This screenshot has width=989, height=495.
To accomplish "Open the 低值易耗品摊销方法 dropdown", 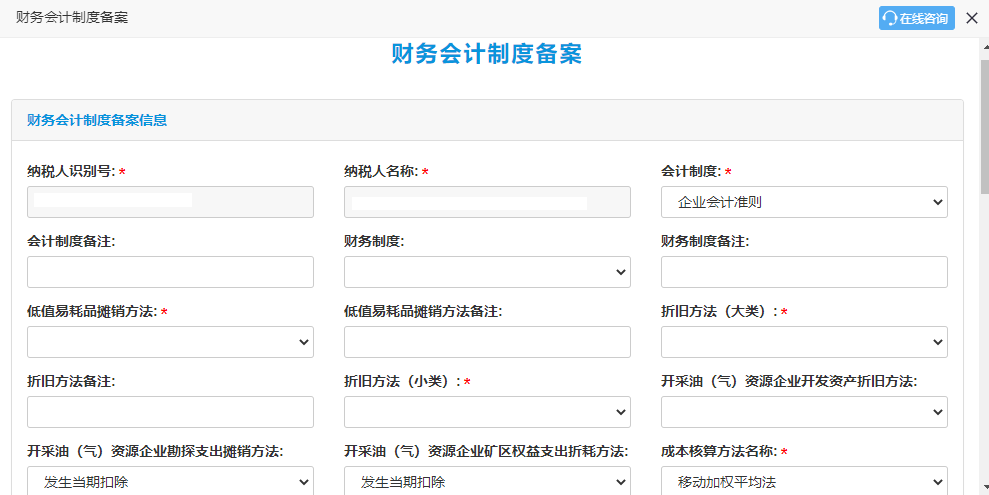I will (170, 342).
